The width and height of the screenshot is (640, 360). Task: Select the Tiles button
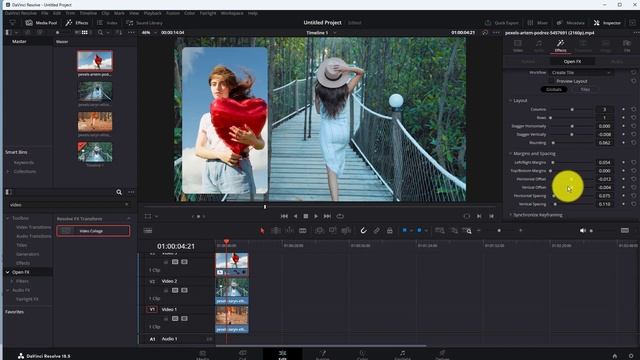(585, 89)
